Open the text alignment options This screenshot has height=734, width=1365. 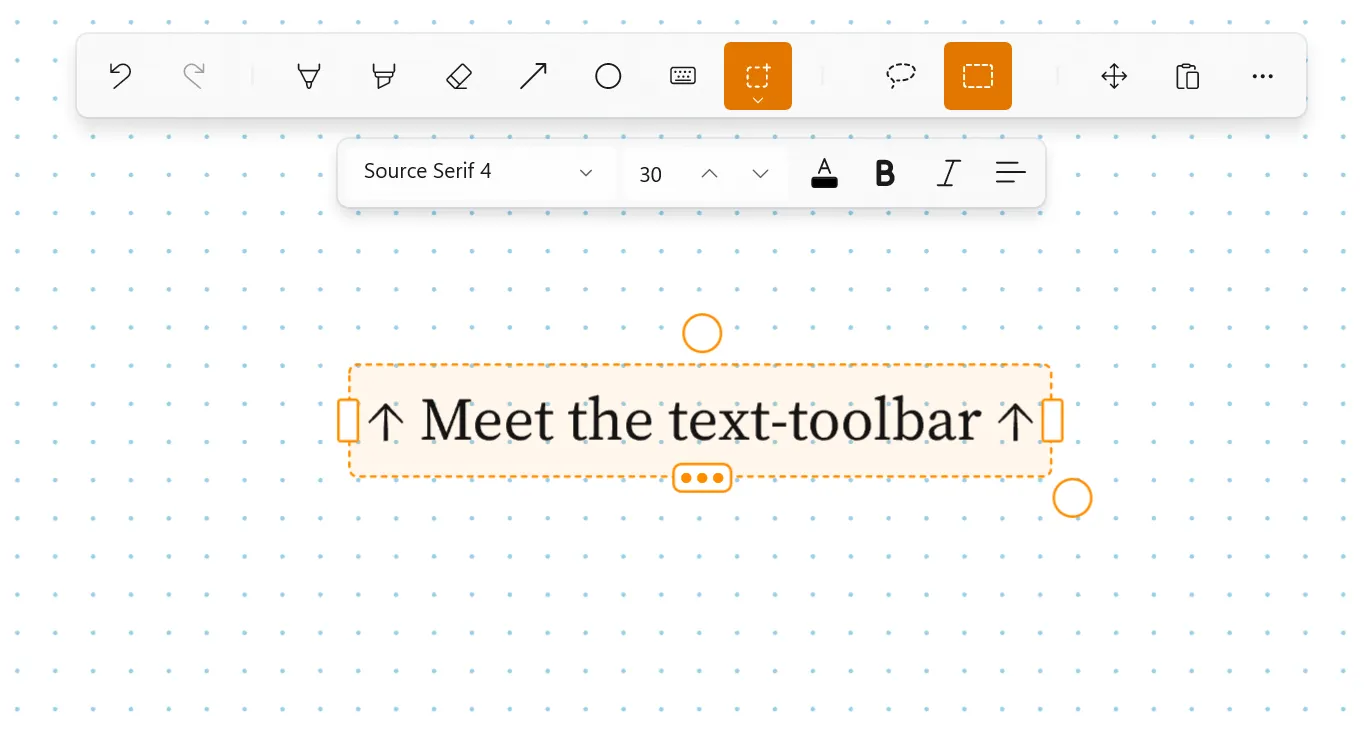point(1011,173)
